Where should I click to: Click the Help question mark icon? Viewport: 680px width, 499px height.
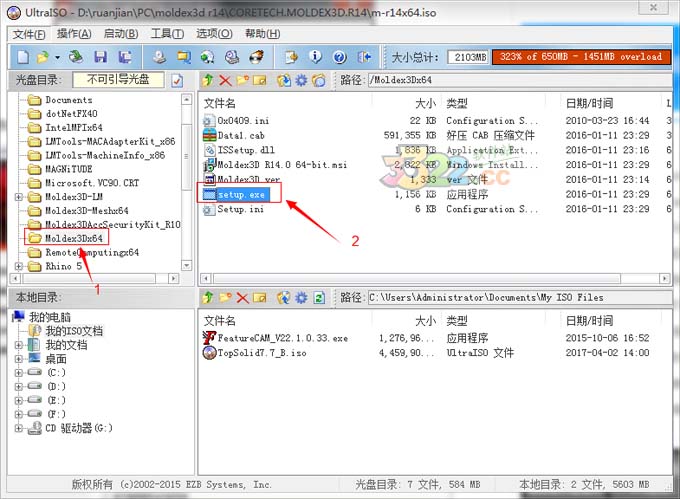(340, 57)
